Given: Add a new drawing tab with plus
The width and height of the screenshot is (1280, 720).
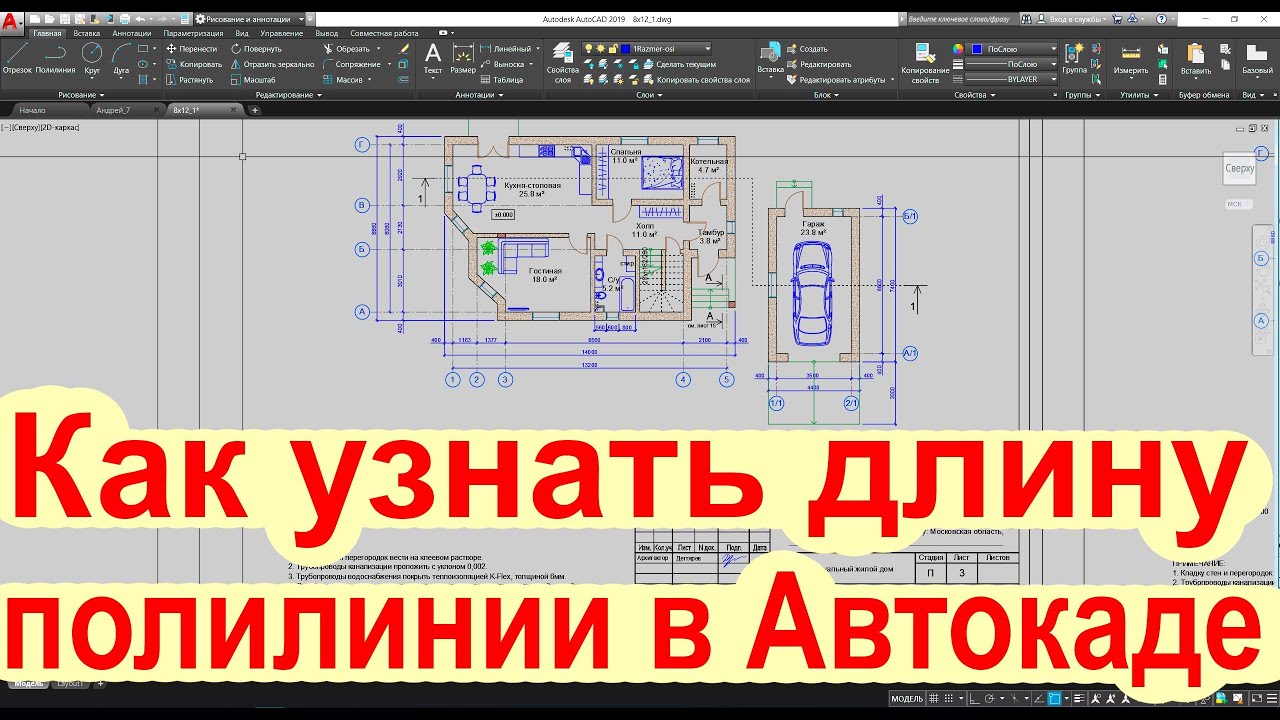Looking at the screenshot, I should (255, 110).
